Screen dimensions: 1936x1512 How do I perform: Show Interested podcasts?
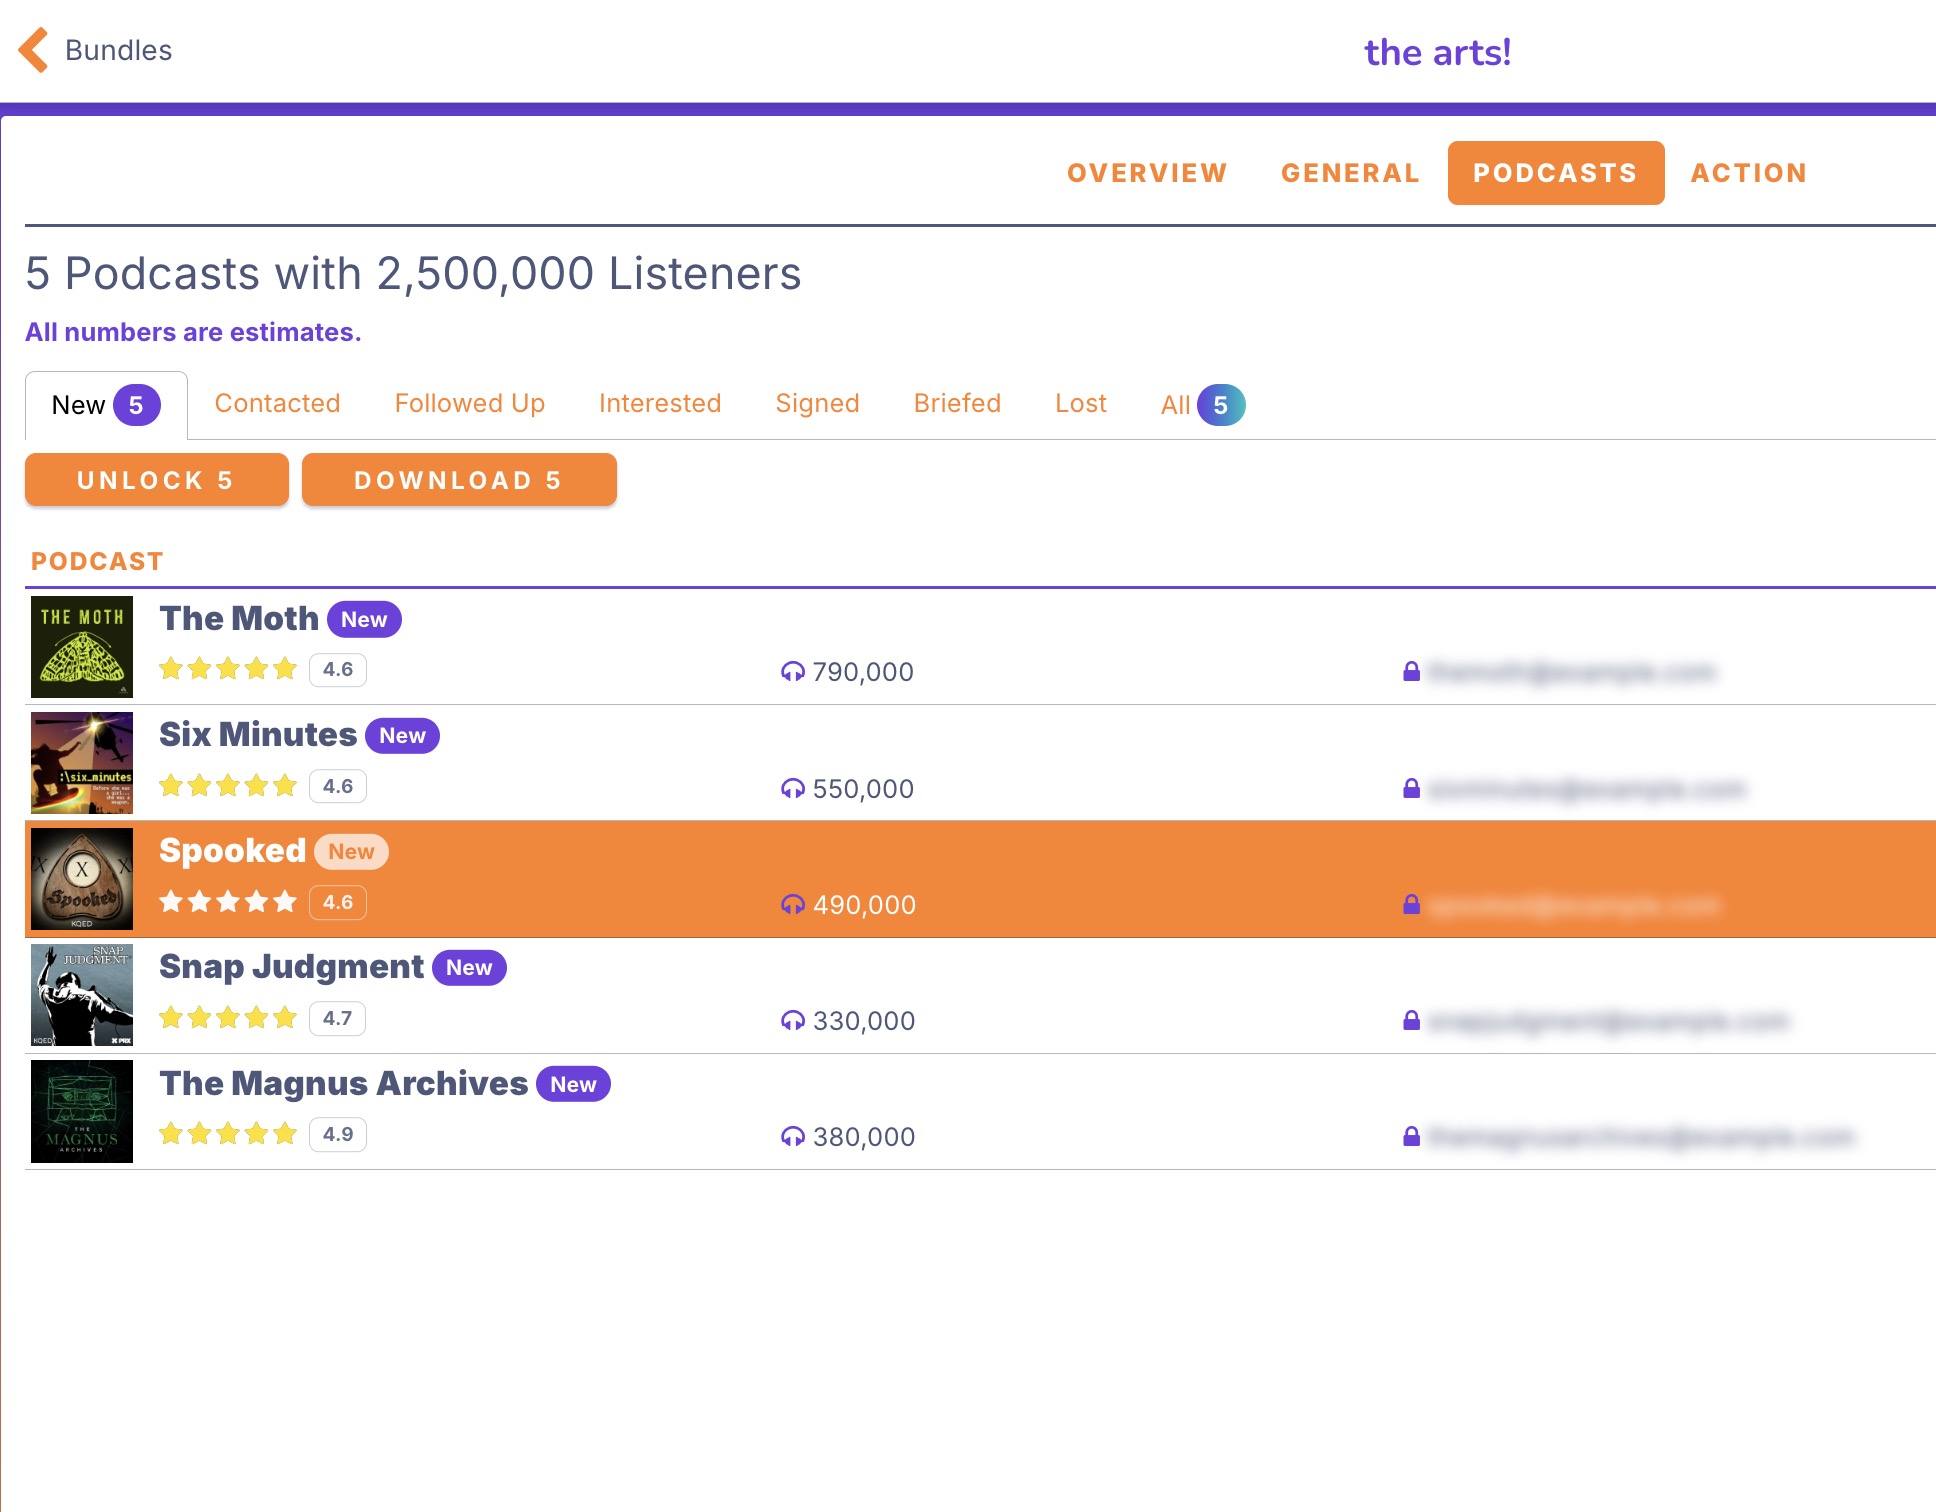660,403
